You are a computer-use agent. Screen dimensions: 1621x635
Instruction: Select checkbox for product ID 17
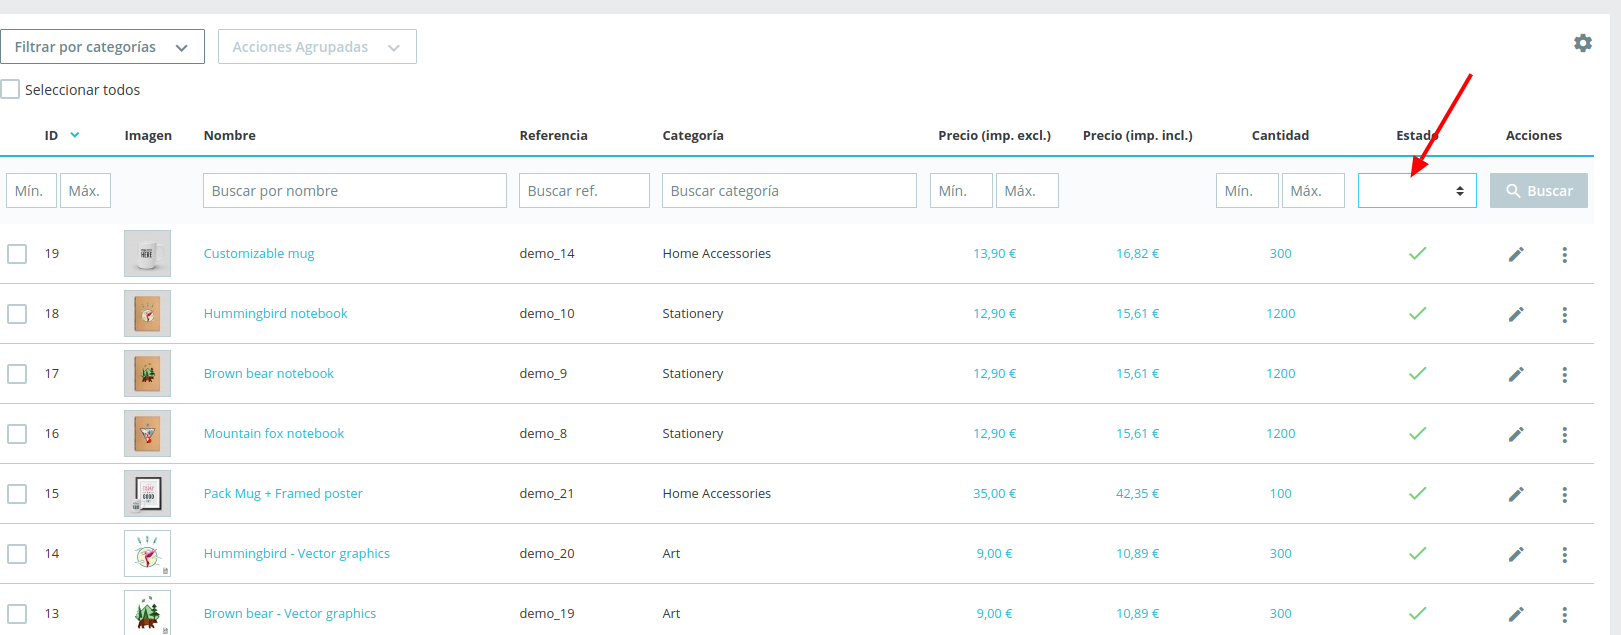coord(17,374)
